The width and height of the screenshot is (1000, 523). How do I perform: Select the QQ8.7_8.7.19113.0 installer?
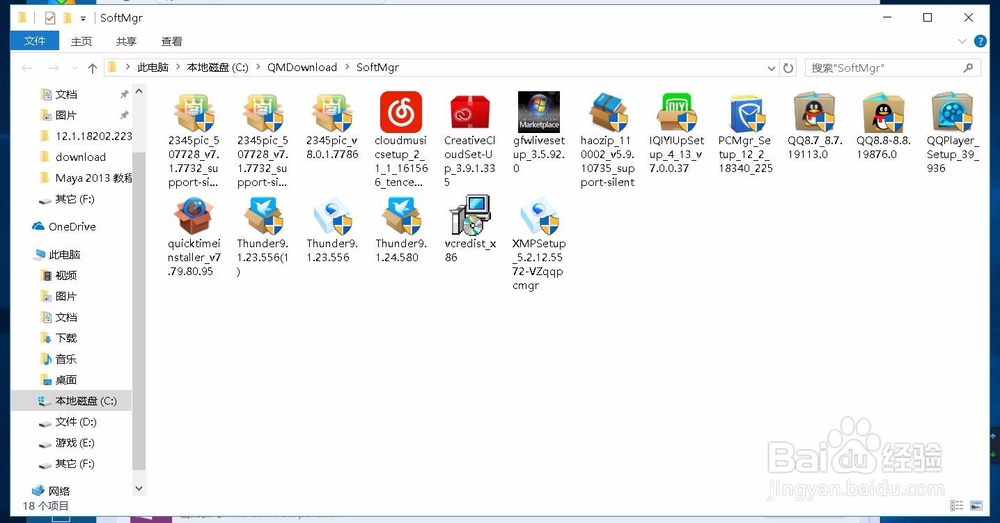coord(814,126)
